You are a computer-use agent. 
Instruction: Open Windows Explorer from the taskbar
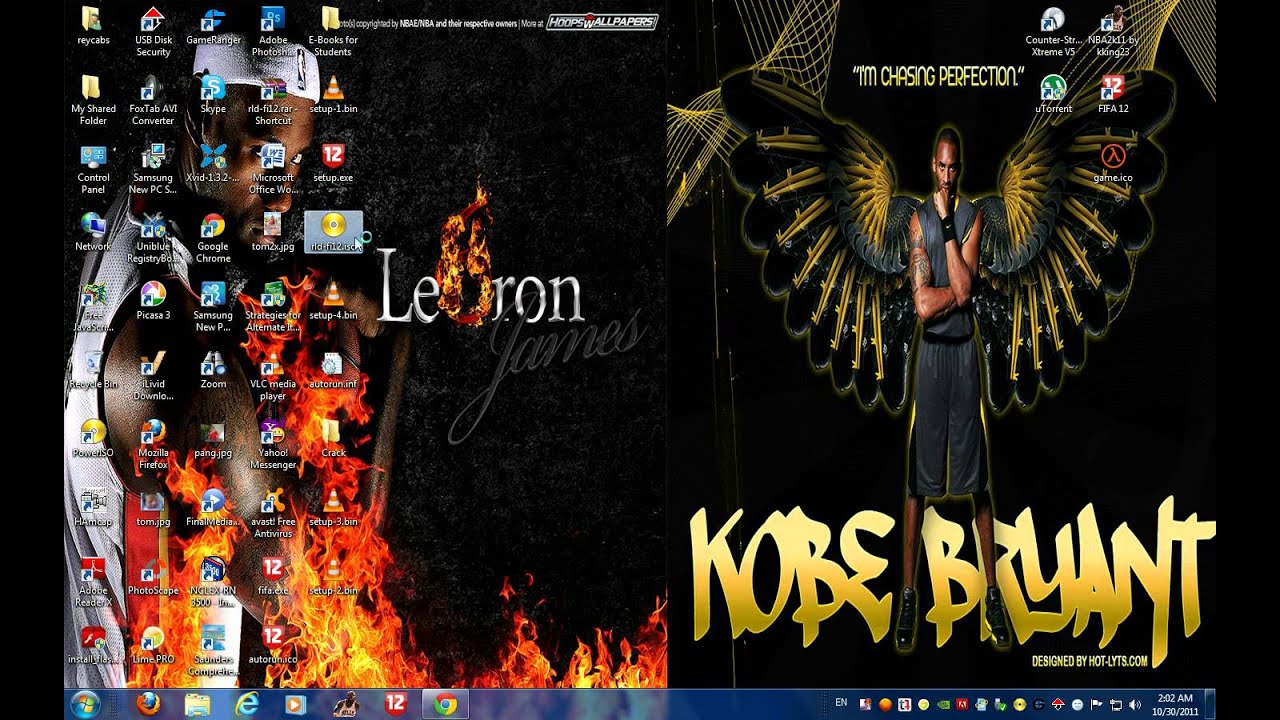pyautogui.click(x=198, y=704)
